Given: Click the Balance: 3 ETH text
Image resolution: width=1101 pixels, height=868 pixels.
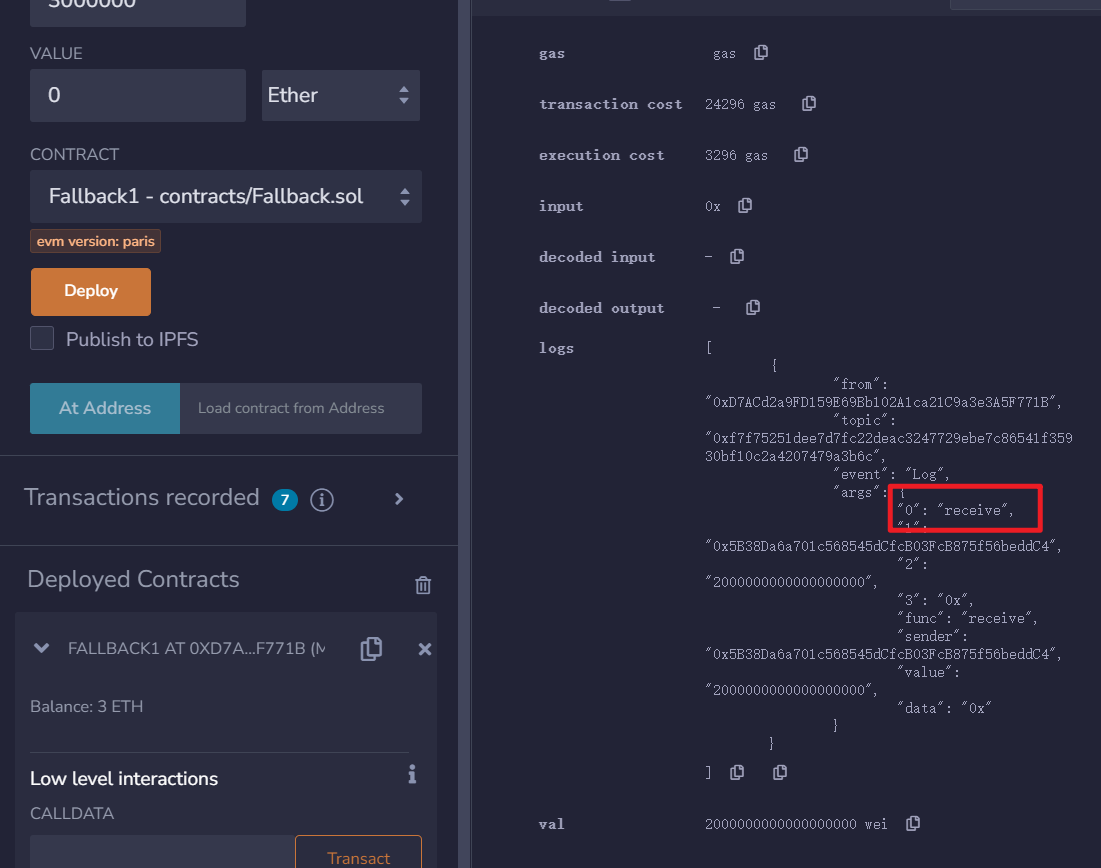Looking at the screenshot, I should tap(86, 706).
